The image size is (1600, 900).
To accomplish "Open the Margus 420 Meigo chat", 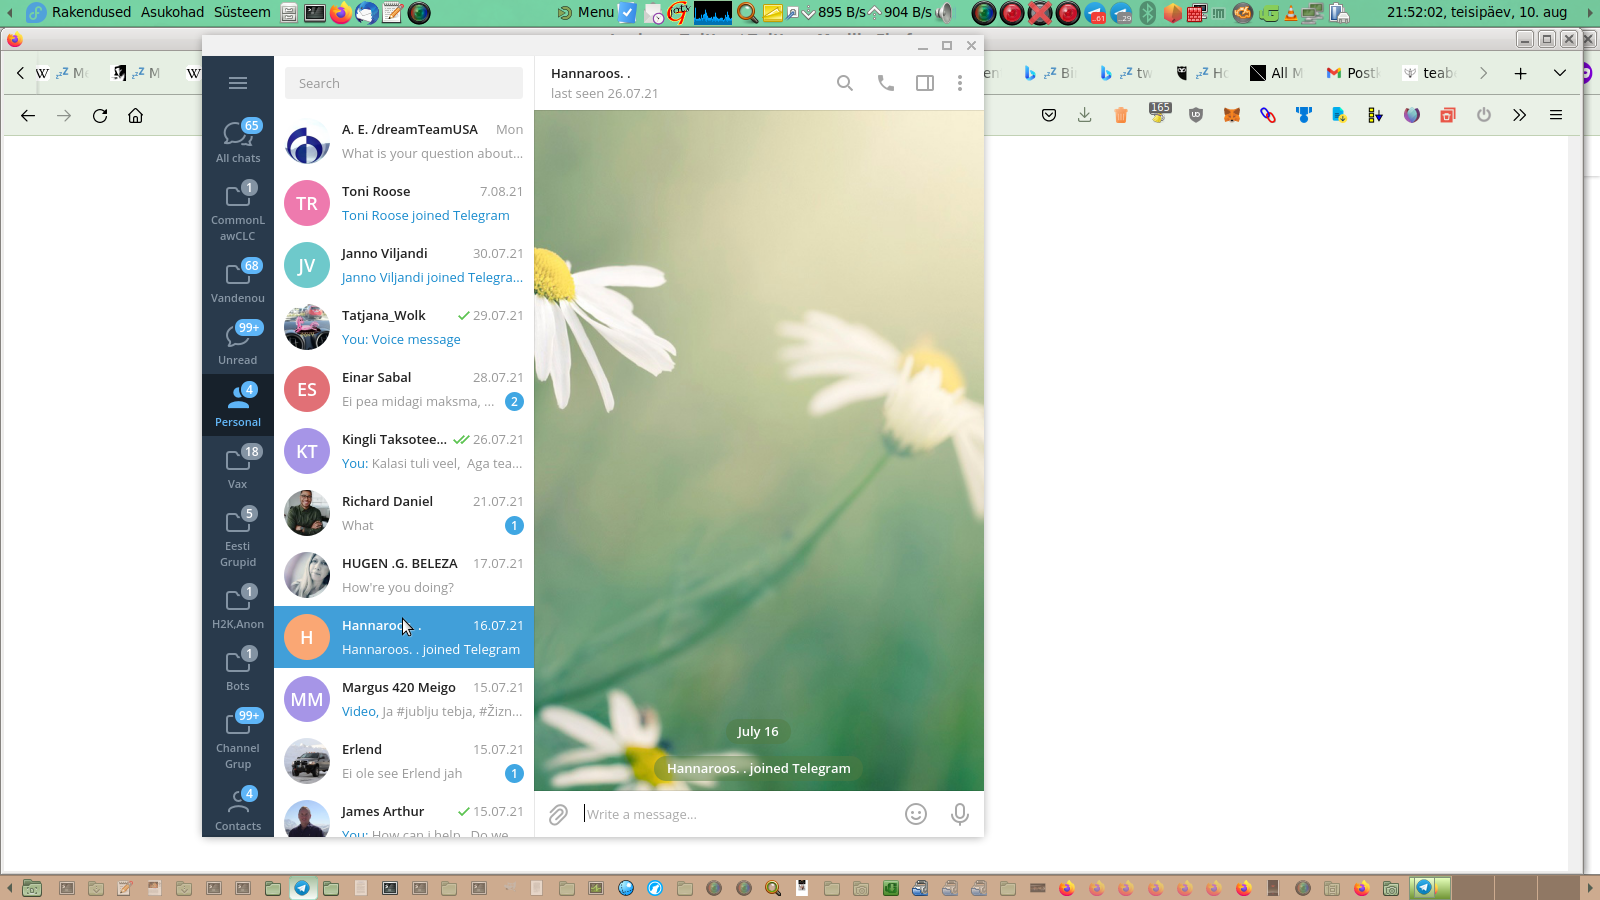I will tap(404, 699).
